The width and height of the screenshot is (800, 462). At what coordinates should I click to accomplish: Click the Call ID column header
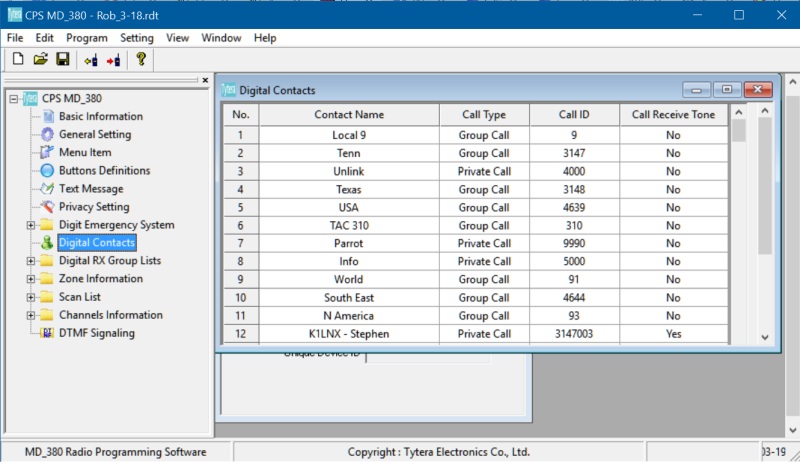point(574,115)
